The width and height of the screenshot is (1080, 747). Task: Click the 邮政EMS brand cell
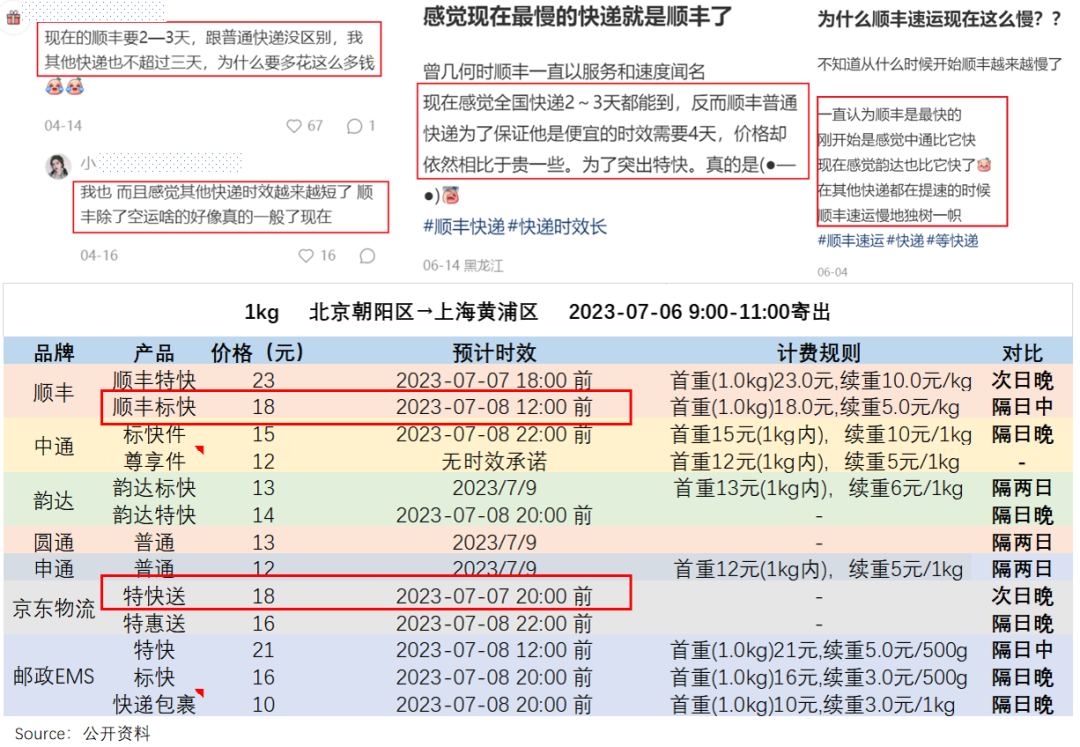click(53, 676)
